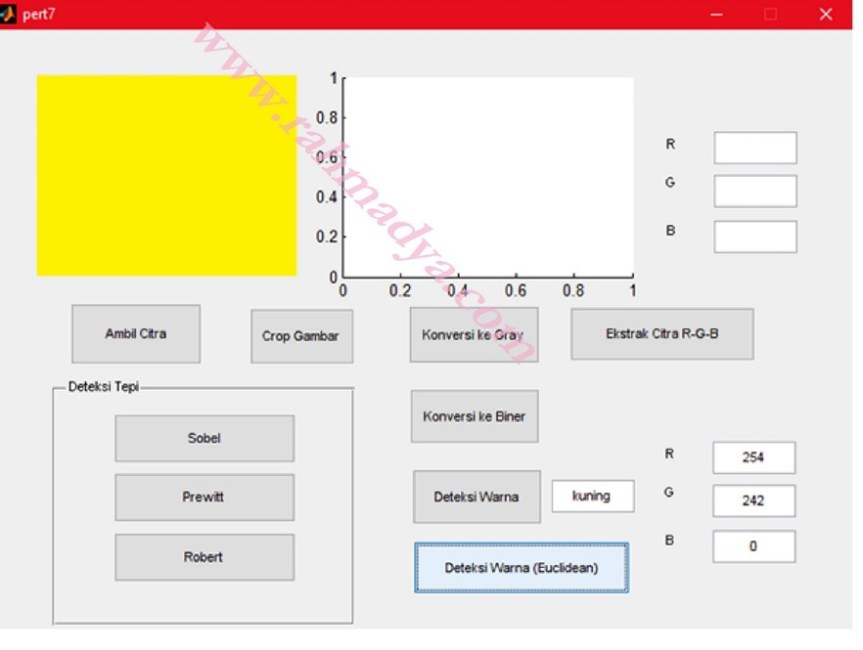The height and width of the screenshot is (650, 863).
Task: Select Robert edge detection button
Action: (x=204, y=557)
